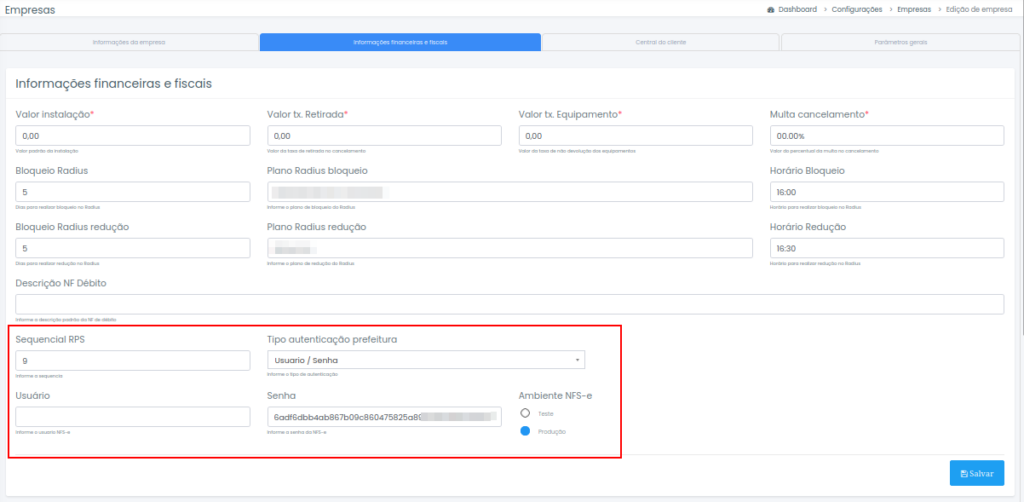Open the Empresas breadcrumb link

(912, 9)
